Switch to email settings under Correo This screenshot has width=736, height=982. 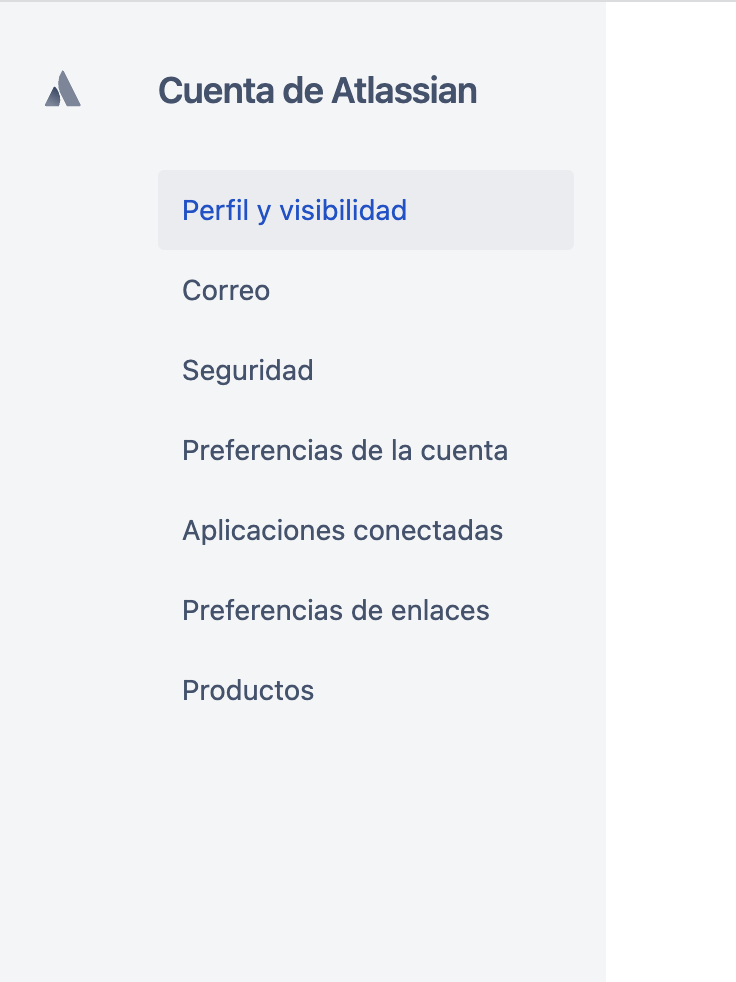tap(226, 291)
